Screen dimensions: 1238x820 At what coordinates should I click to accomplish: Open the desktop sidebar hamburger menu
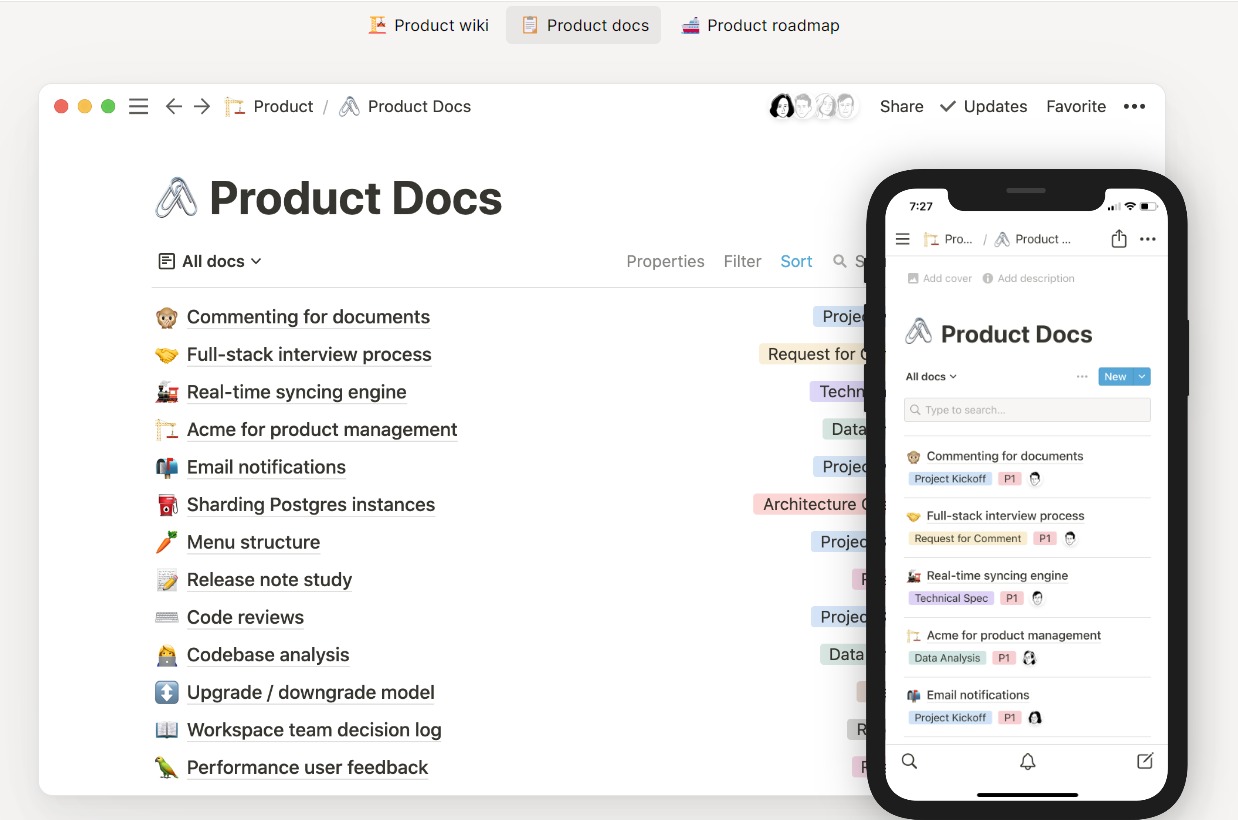click(x=139, y=106)
